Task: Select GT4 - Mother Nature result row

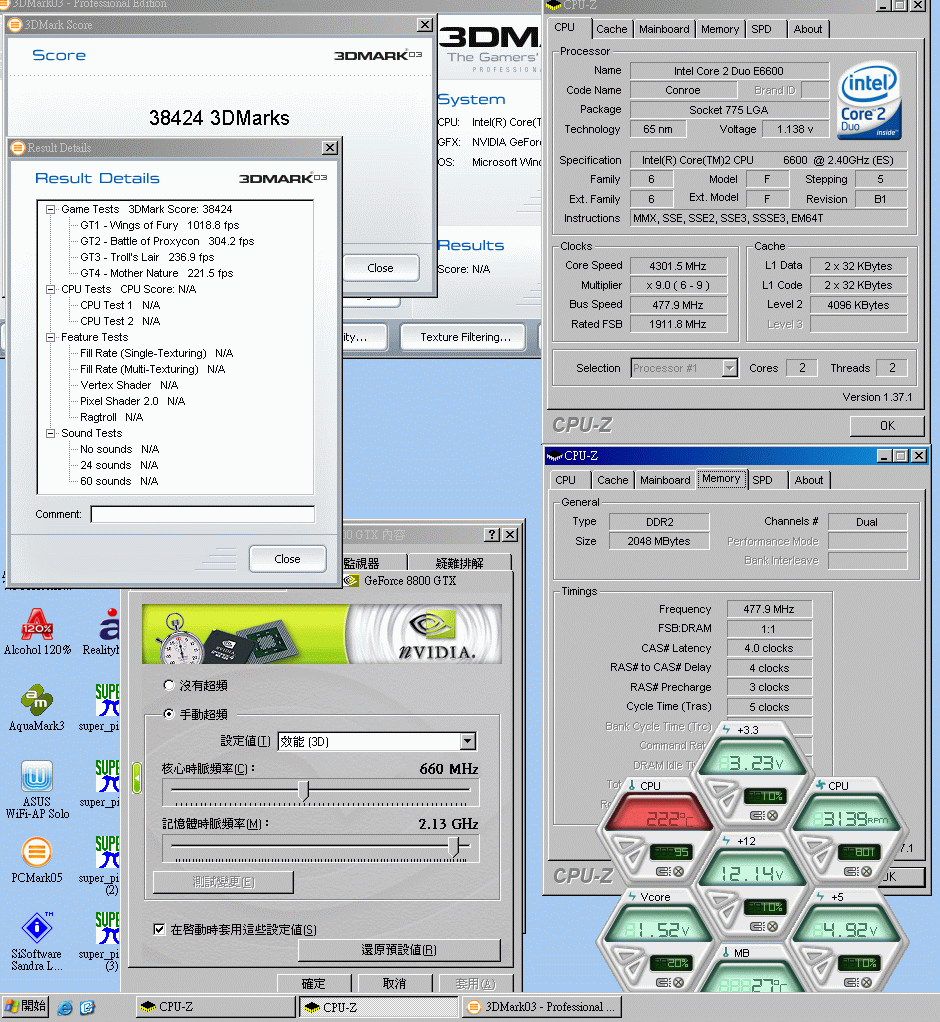Action: [156, 274]
